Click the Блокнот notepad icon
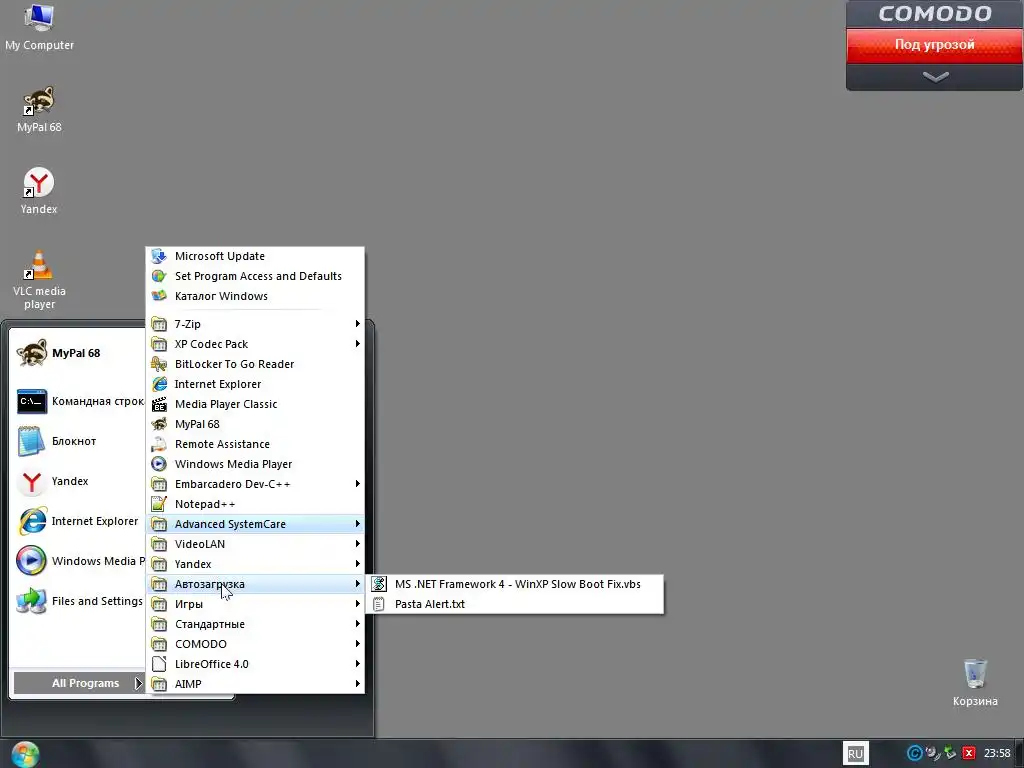The height and width of the screenshot is (768, 1024). coord(31,441)
